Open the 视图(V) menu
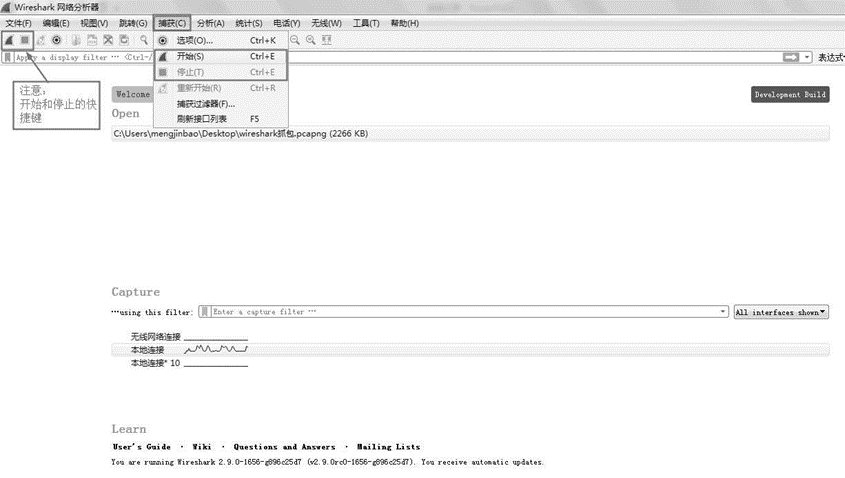The width and height of the screenshot is (845, 478). (x=94, y=23)
